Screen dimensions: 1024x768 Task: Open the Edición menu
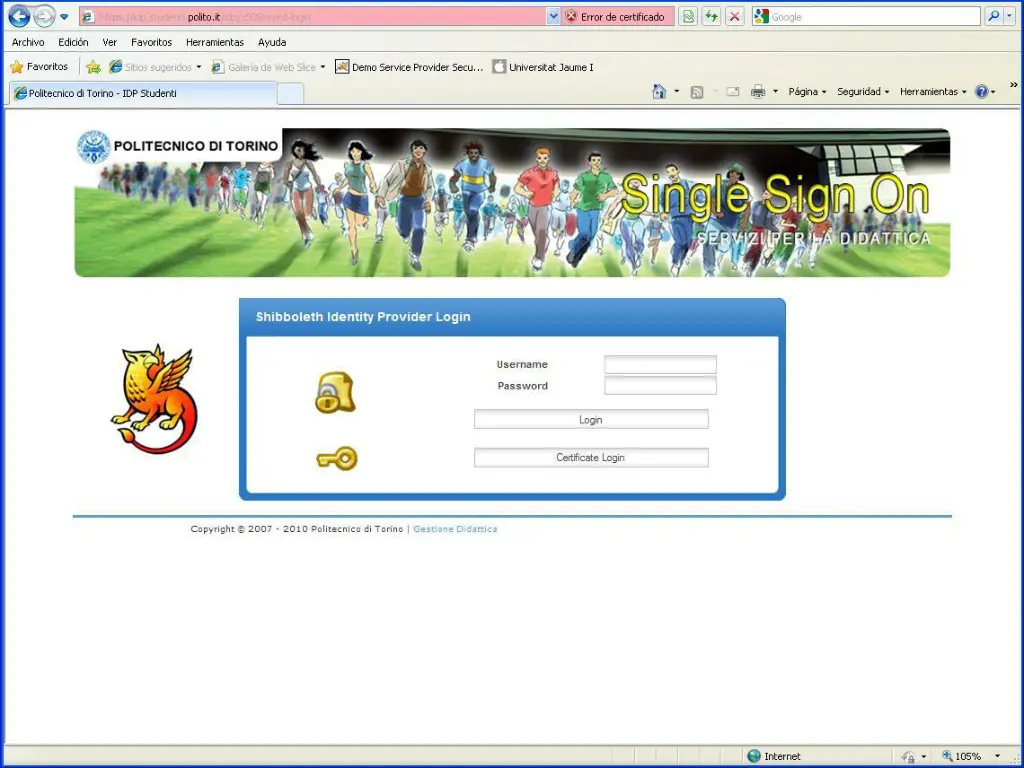pyautogui.click(x=73, y=42)
